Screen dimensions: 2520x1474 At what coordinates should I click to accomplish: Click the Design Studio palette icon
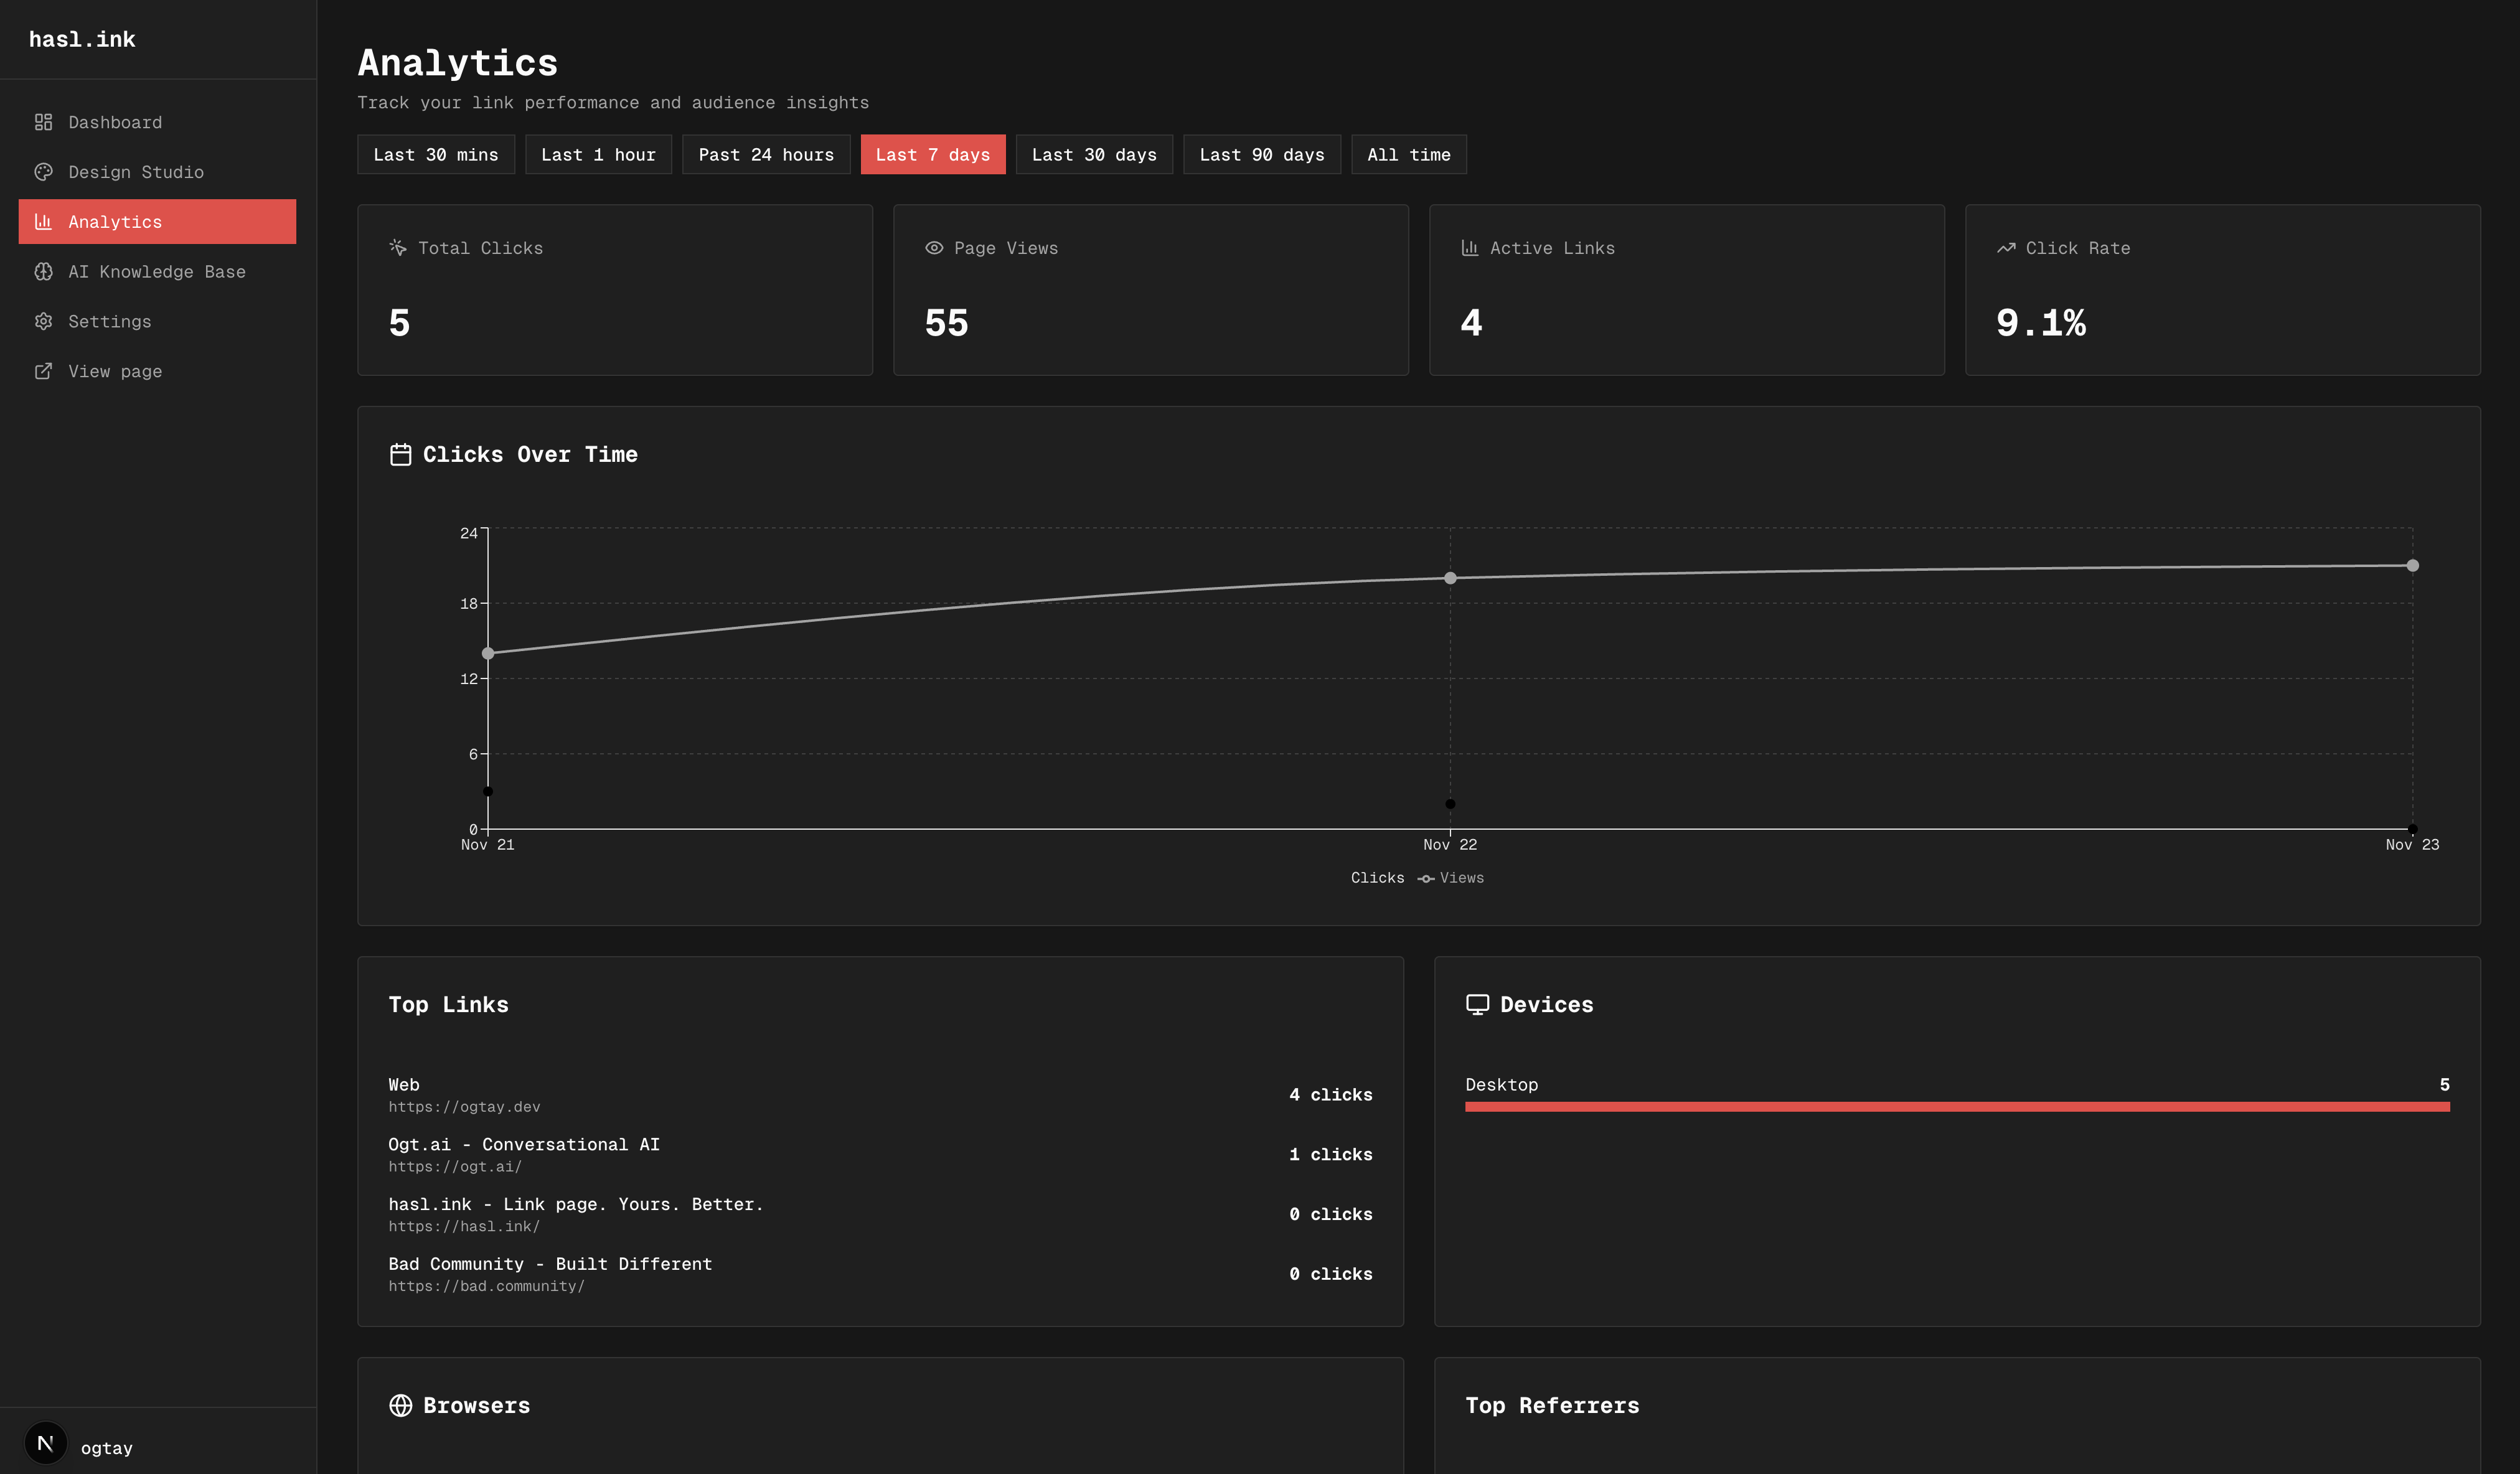[43, 172]
